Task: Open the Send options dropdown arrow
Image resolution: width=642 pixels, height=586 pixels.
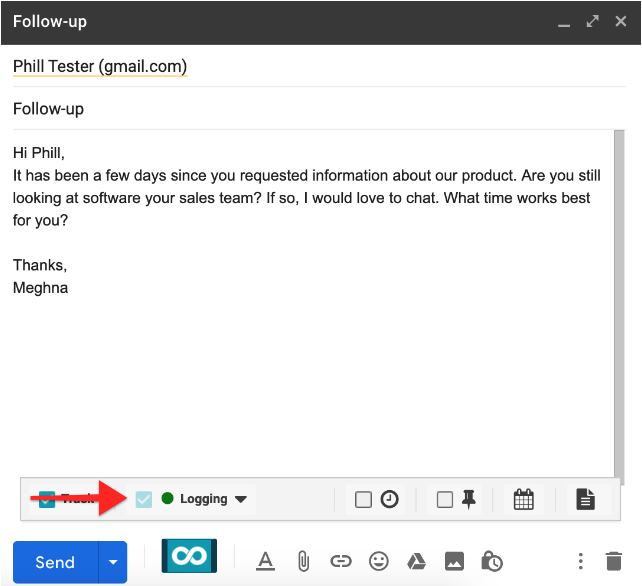Action: click(x=113, y=562)
